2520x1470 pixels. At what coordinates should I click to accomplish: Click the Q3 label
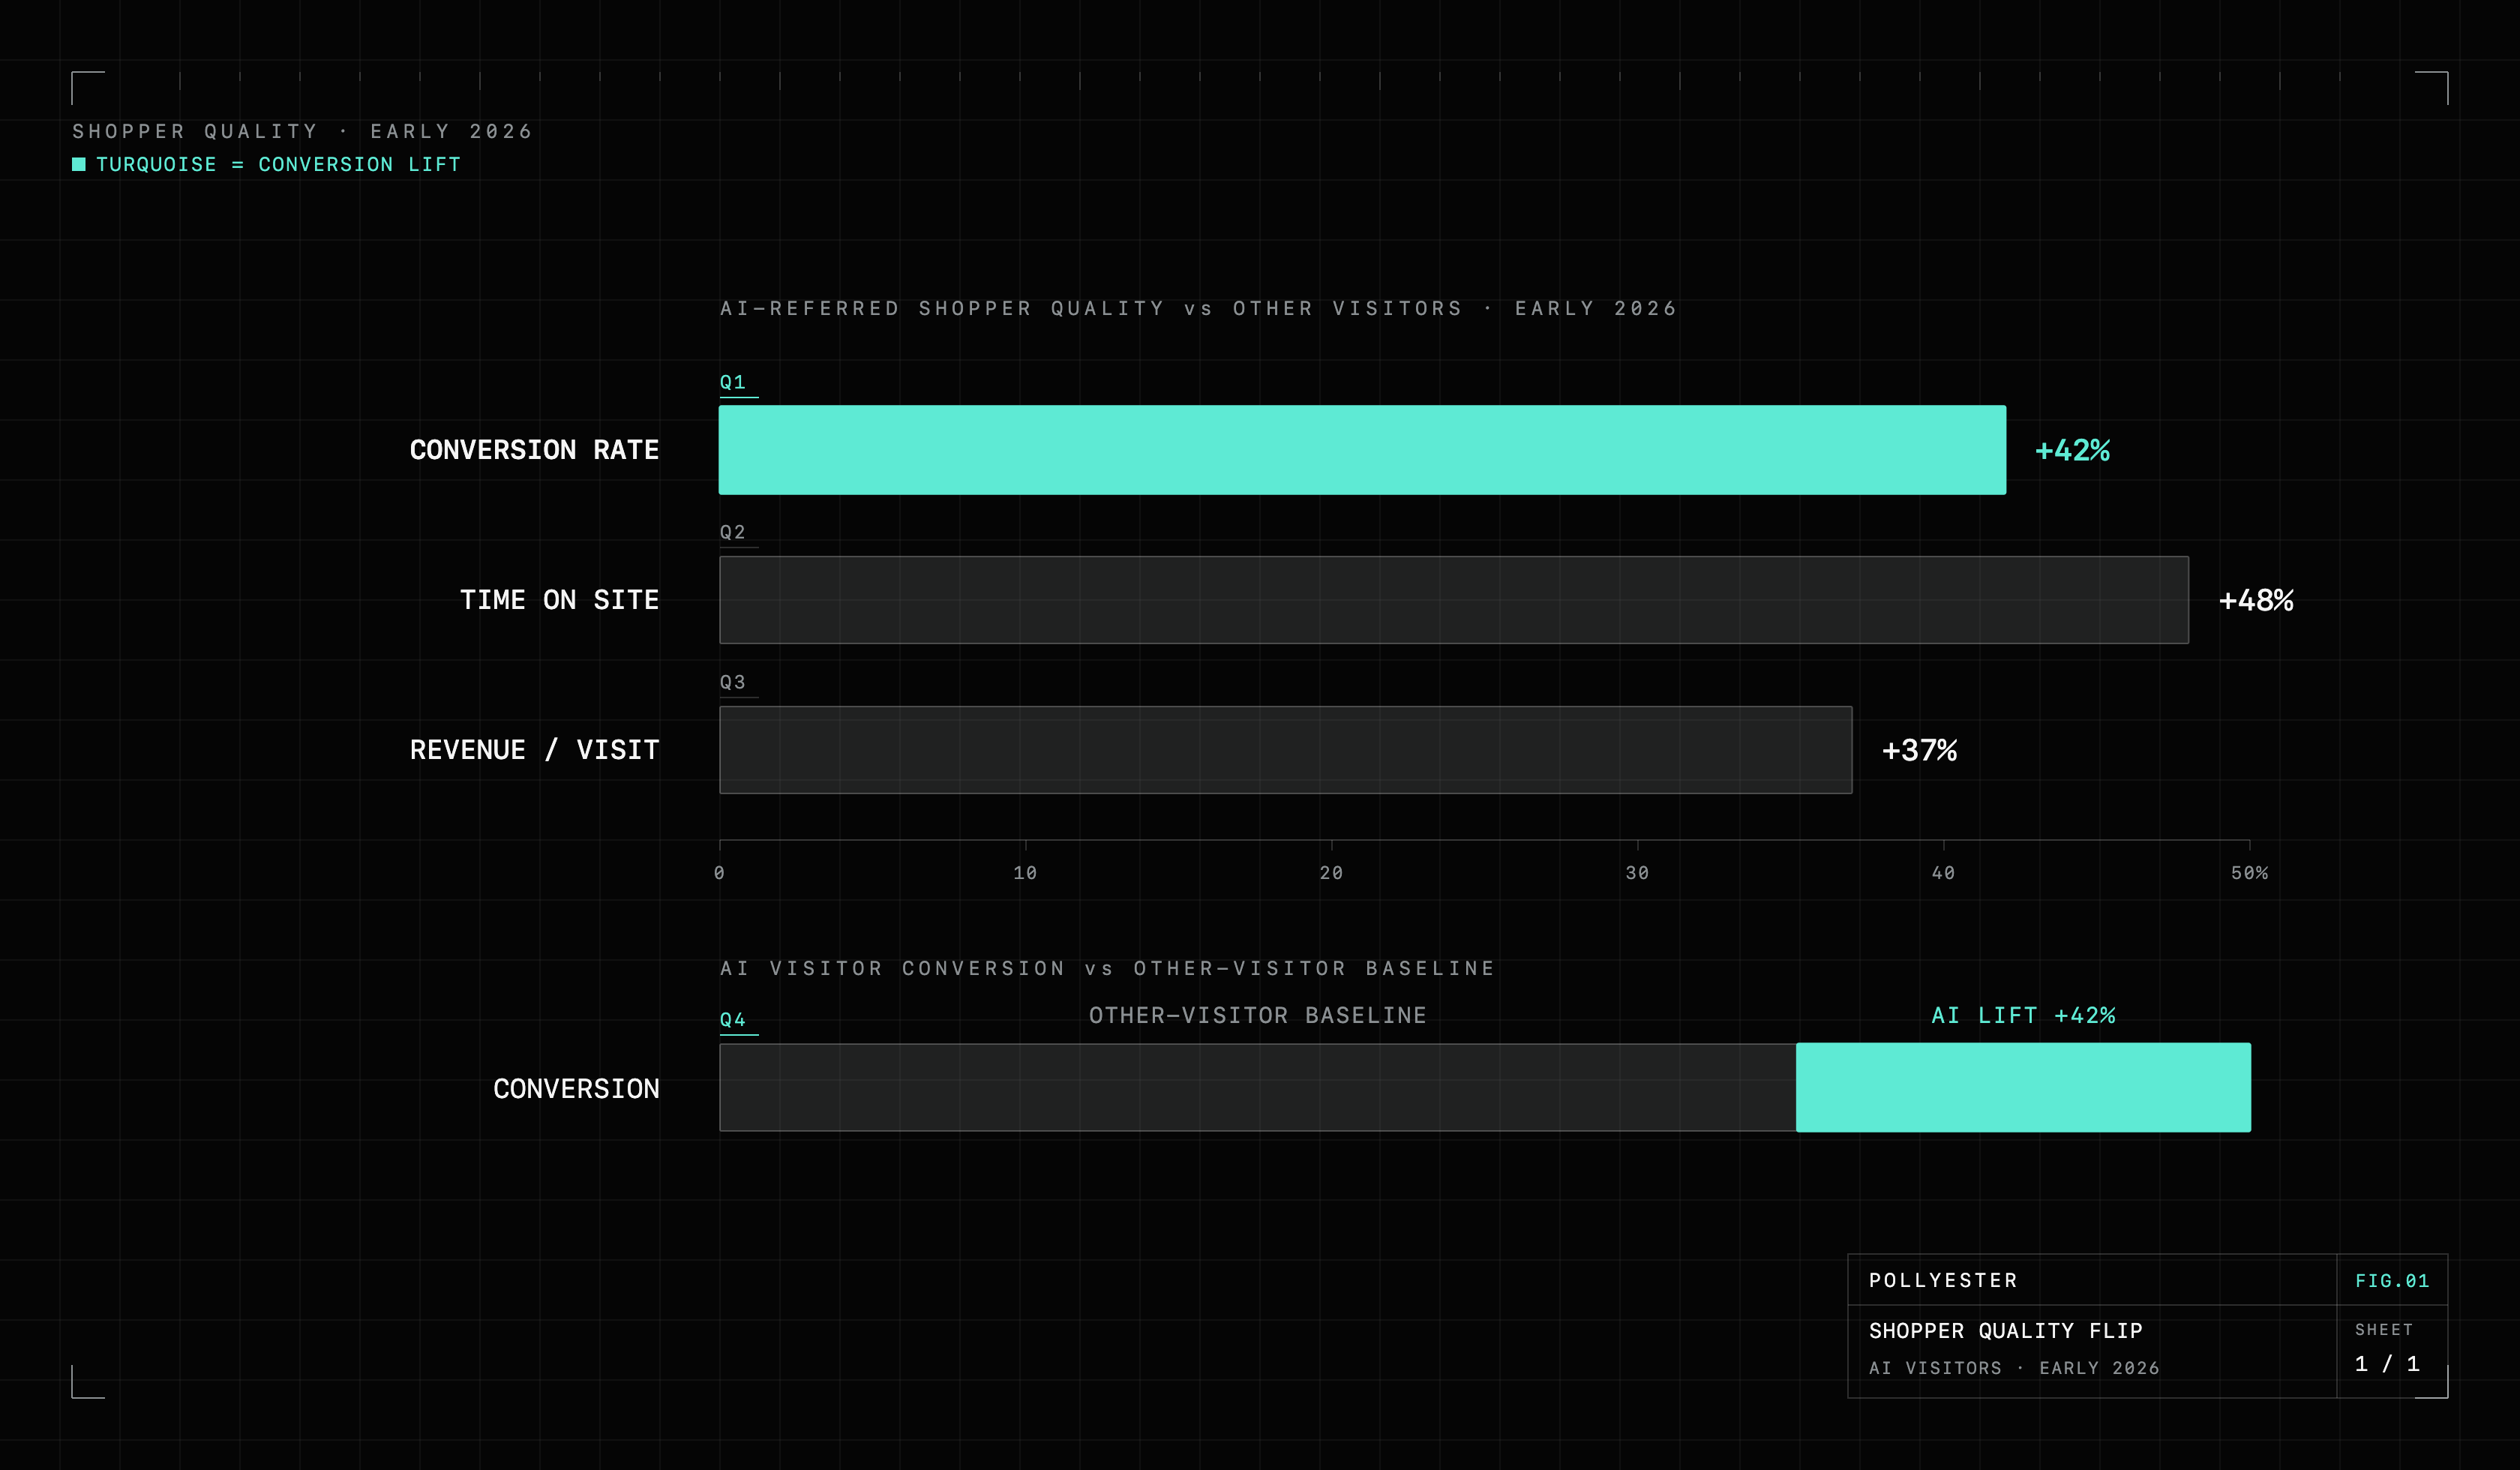click(x=733, y=682)
